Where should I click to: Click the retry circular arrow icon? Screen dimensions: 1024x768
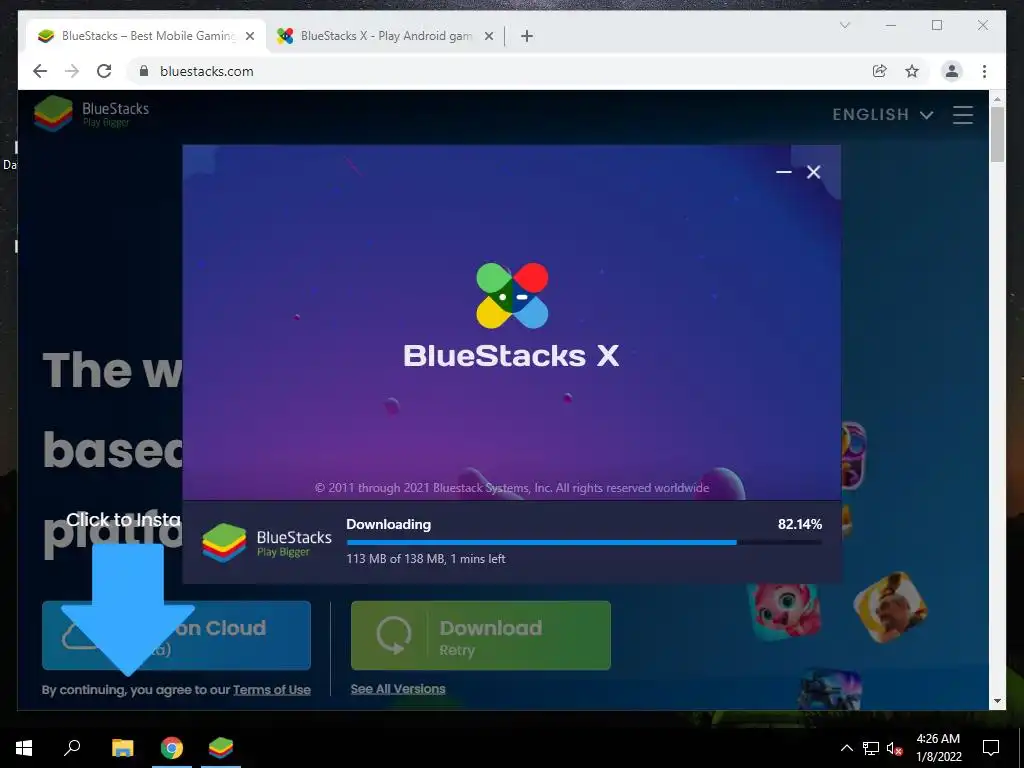[394, 635]
